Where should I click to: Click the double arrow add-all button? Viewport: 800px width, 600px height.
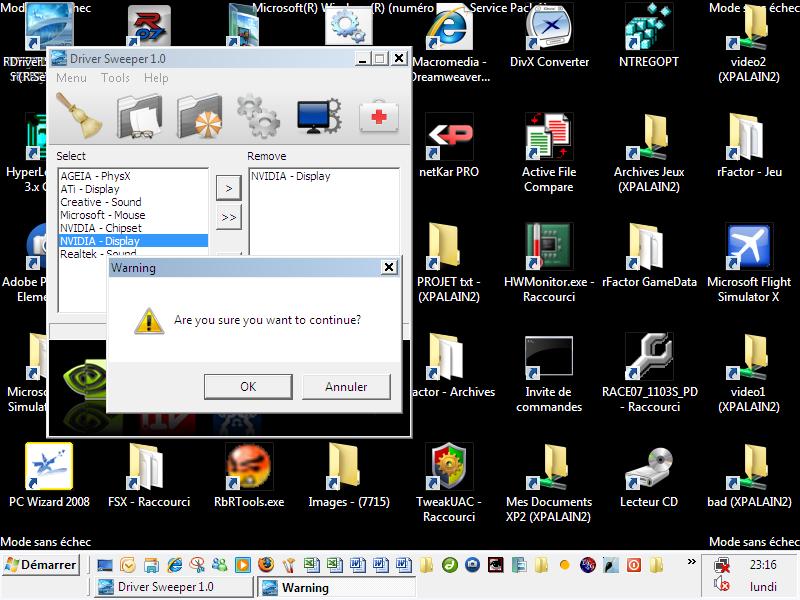[229, 217]
